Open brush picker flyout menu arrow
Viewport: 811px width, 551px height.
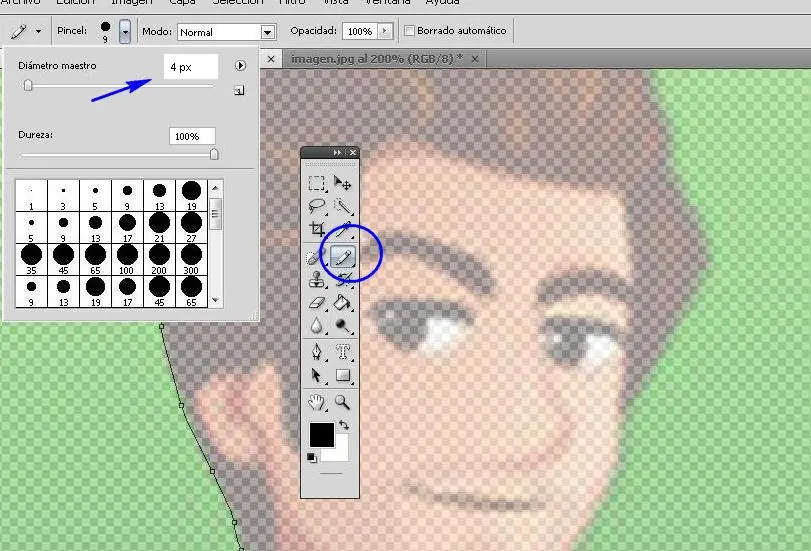pos(240,66)
